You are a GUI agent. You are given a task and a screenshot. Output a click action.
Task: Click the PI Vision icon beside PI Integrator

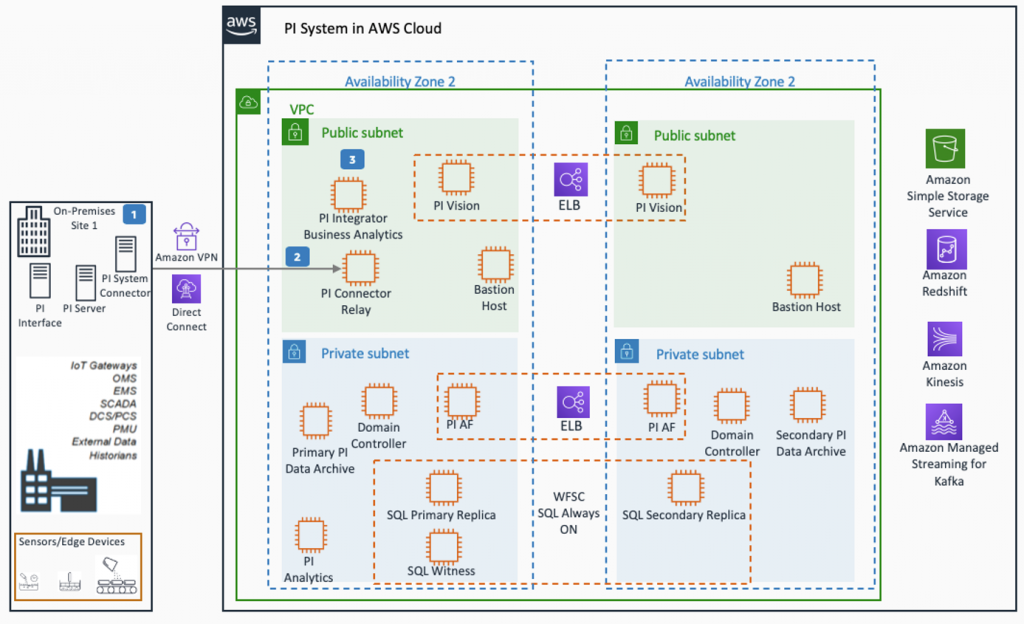(456, 178)
